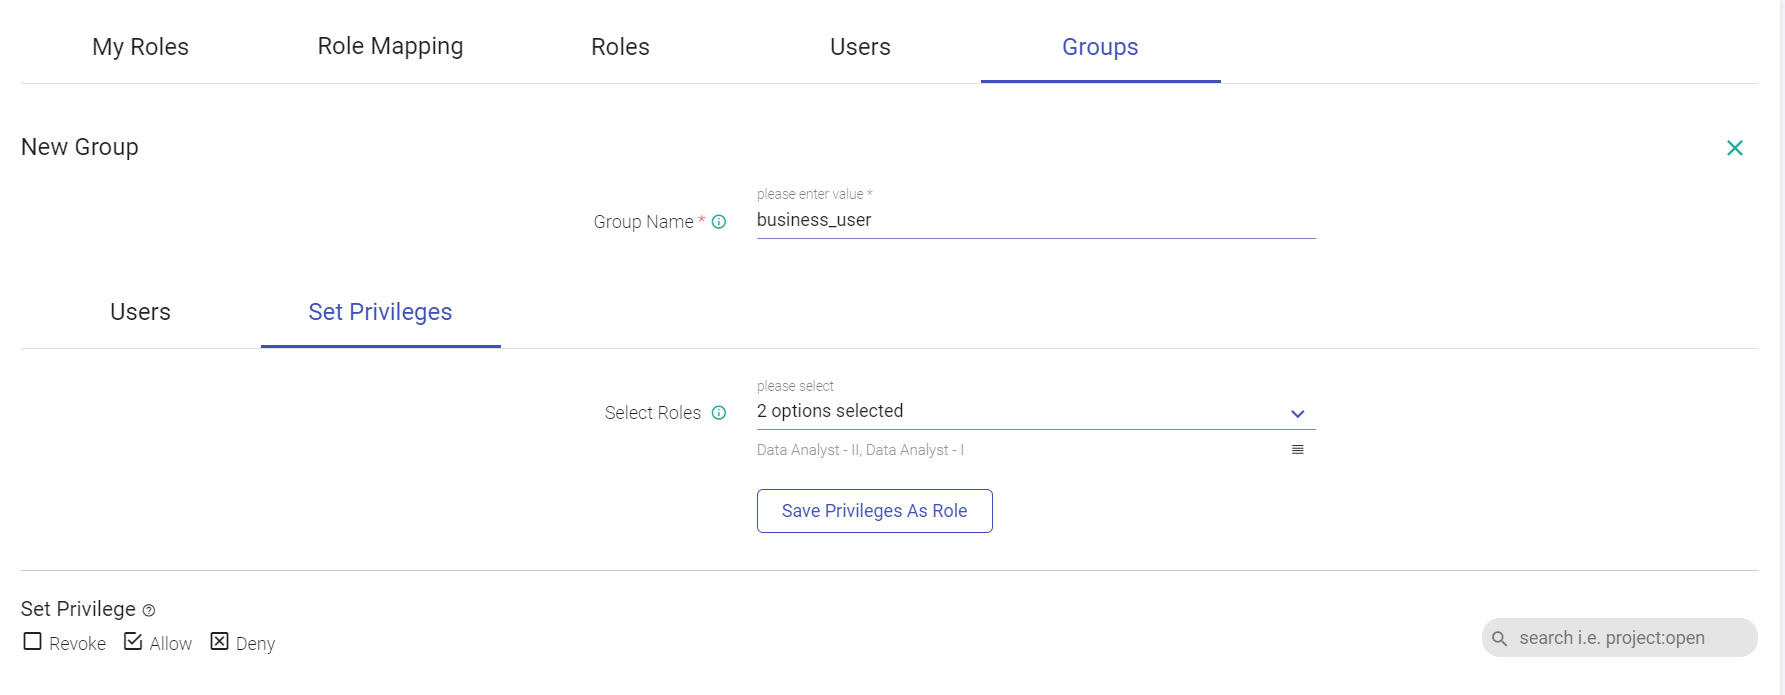
Task: Open the selected roles list icon
Action: (x=1298, y=450)
